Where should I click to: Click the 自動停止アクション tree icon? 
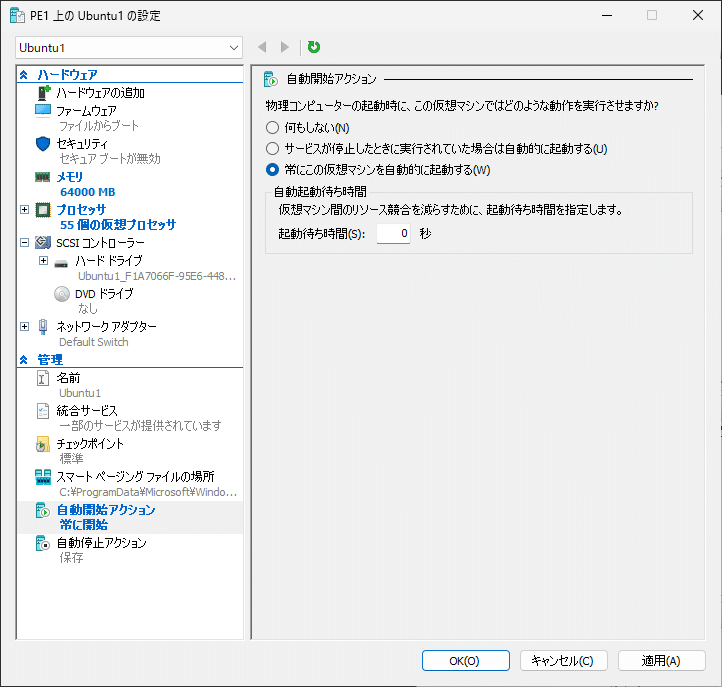[x=43, y=543]
